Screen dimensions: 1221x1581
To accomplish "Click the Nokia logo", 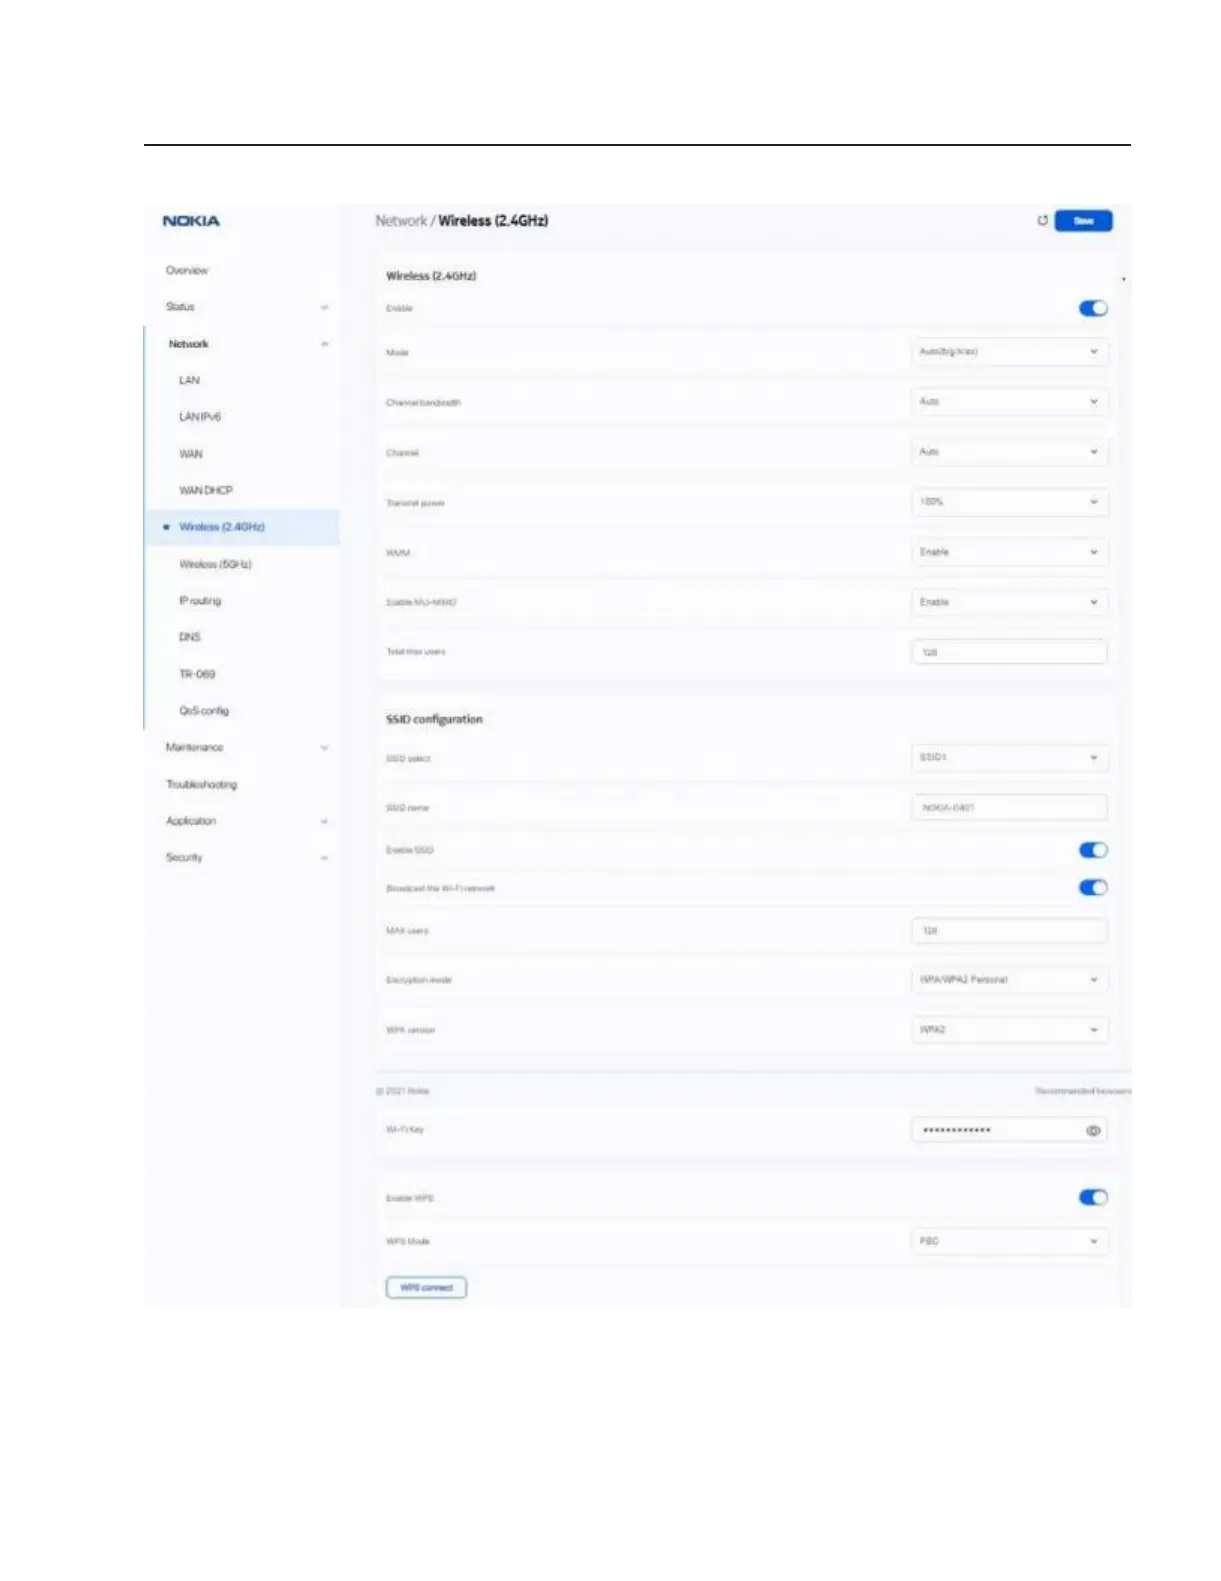I will [191, 221].
